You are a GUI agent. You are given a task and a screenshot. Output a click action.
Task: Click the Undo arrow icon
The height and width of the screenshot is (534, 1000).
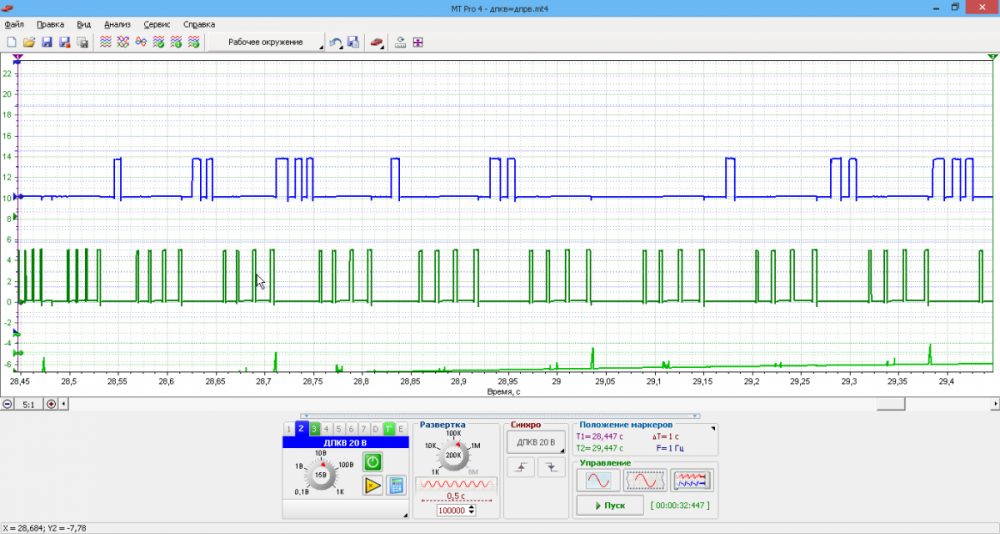[336, 42]
